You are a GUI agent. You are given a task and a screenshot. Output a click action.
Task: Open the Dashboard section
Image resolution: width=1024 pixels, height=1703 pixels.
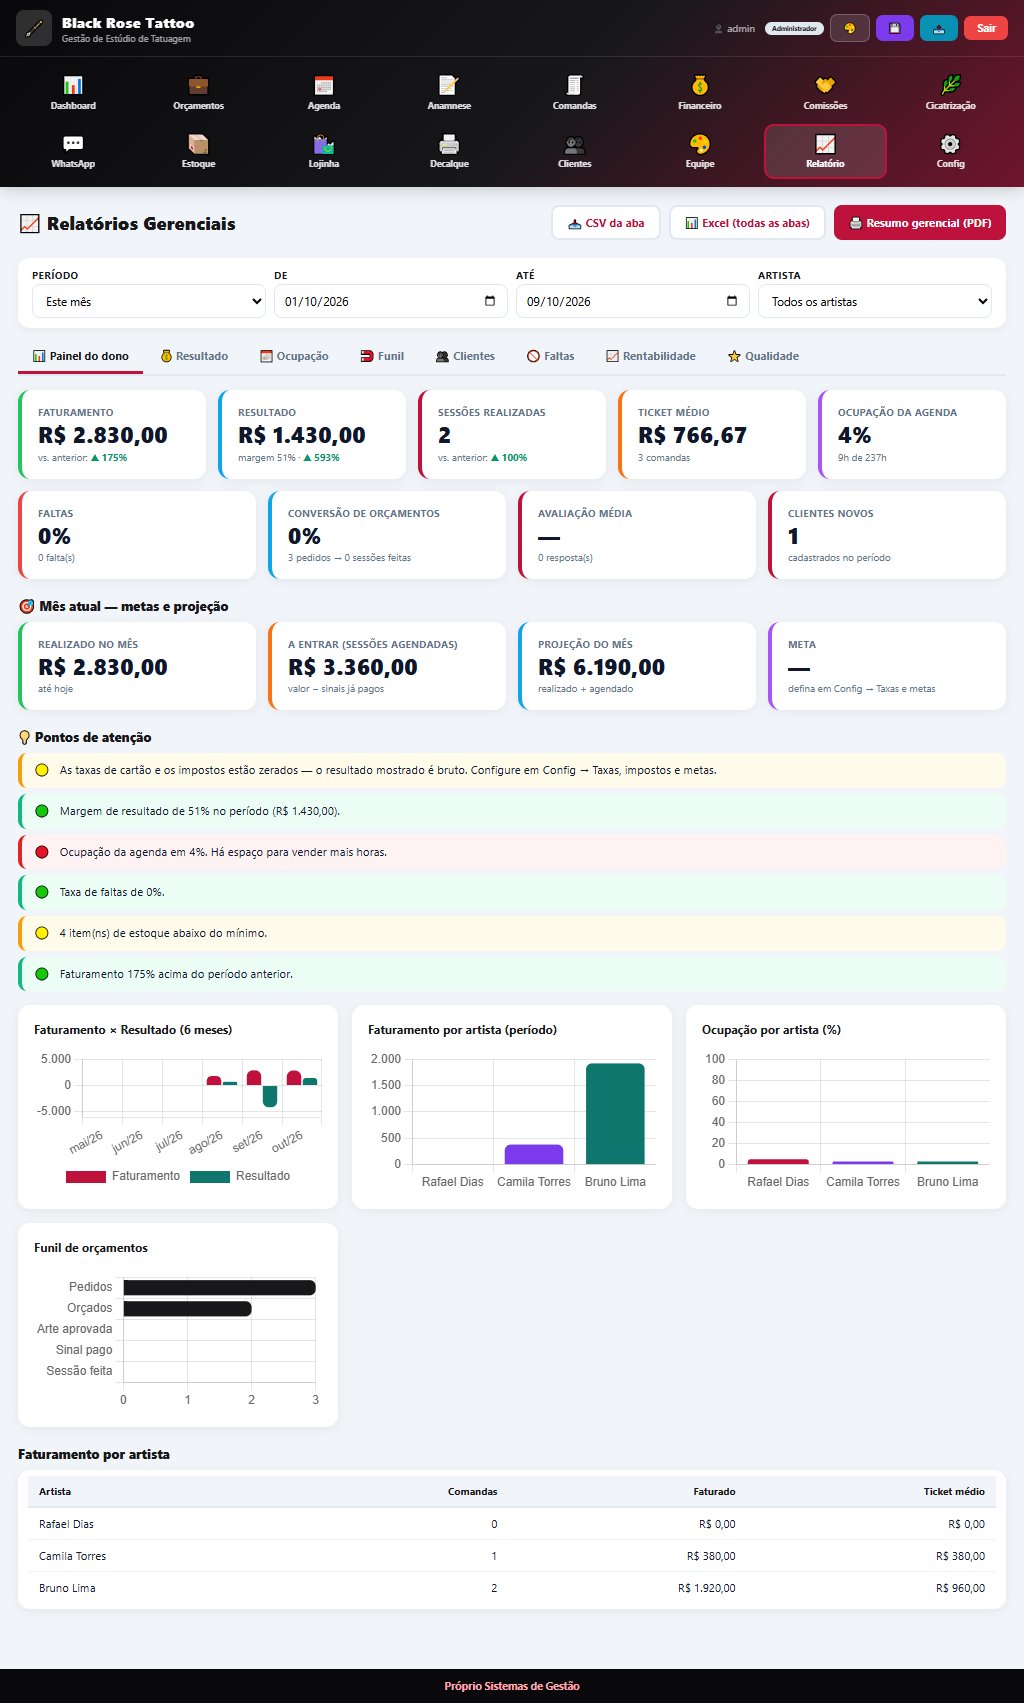73,93
